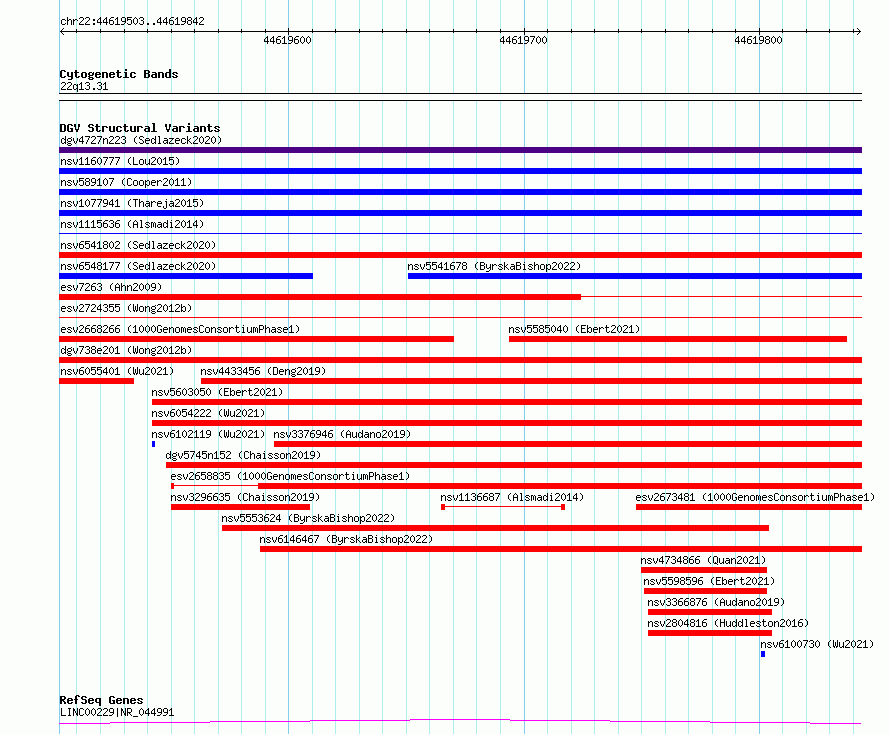The height and width of the screenshot is (734, 890).
Task: Select the dgv738e201 (Wong2012b) label
Action: [126, 350]
